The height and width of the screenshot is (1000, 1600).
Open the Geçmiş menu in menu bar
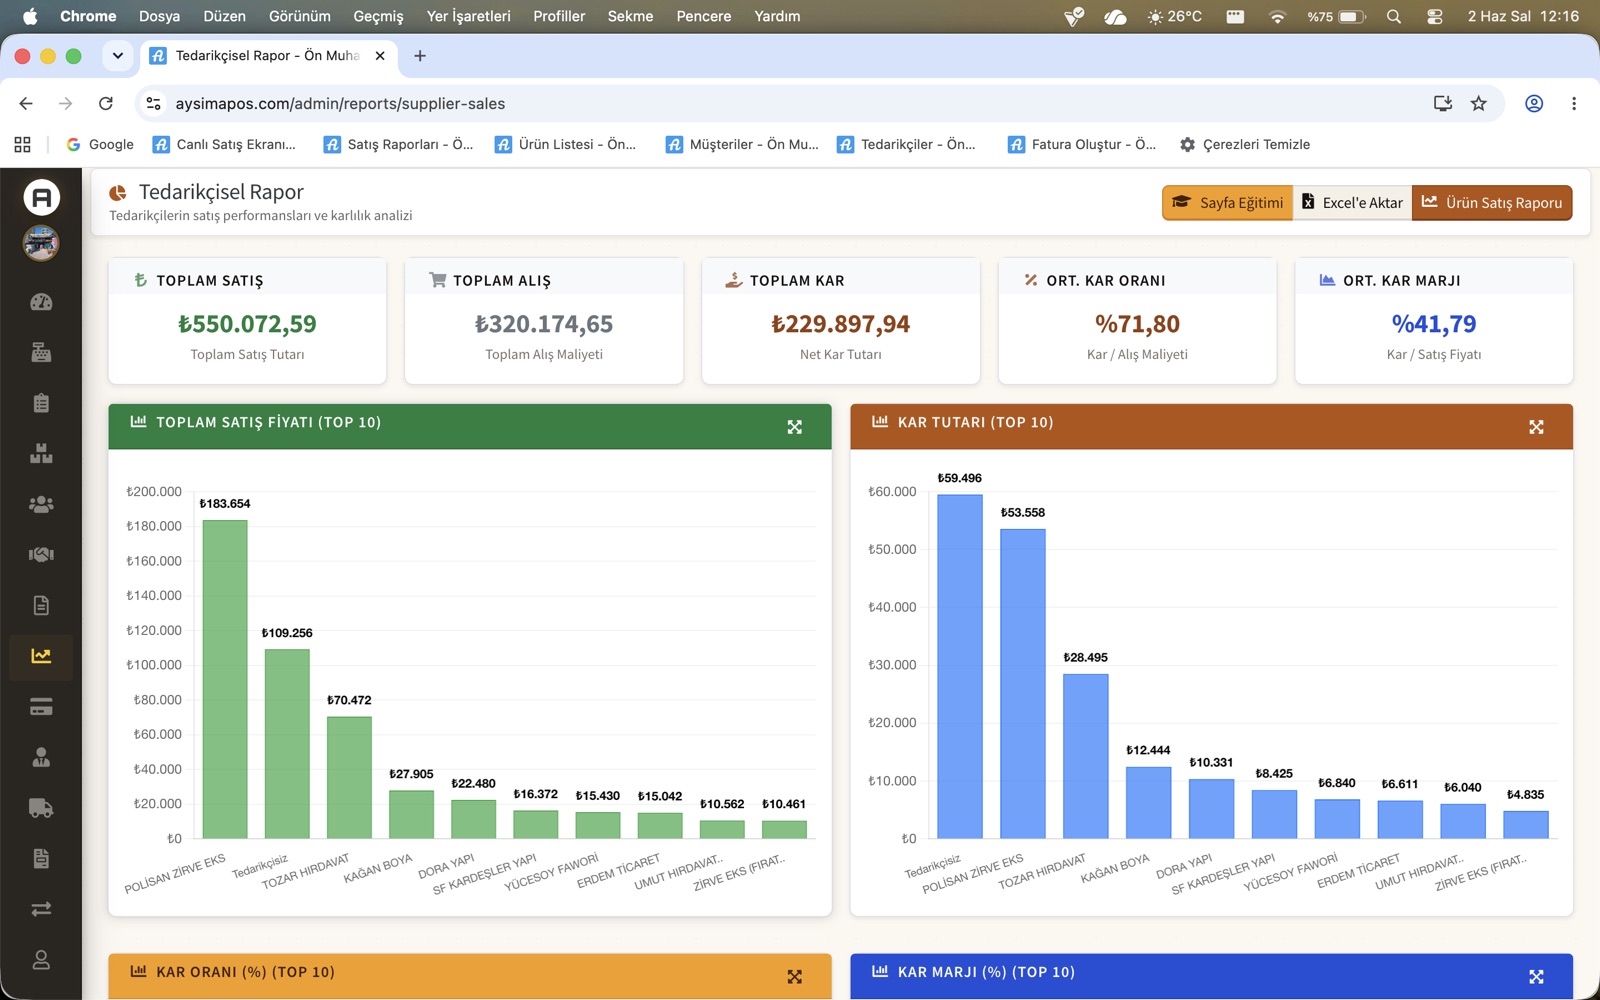pyautogui.click(x=378, y=16)
